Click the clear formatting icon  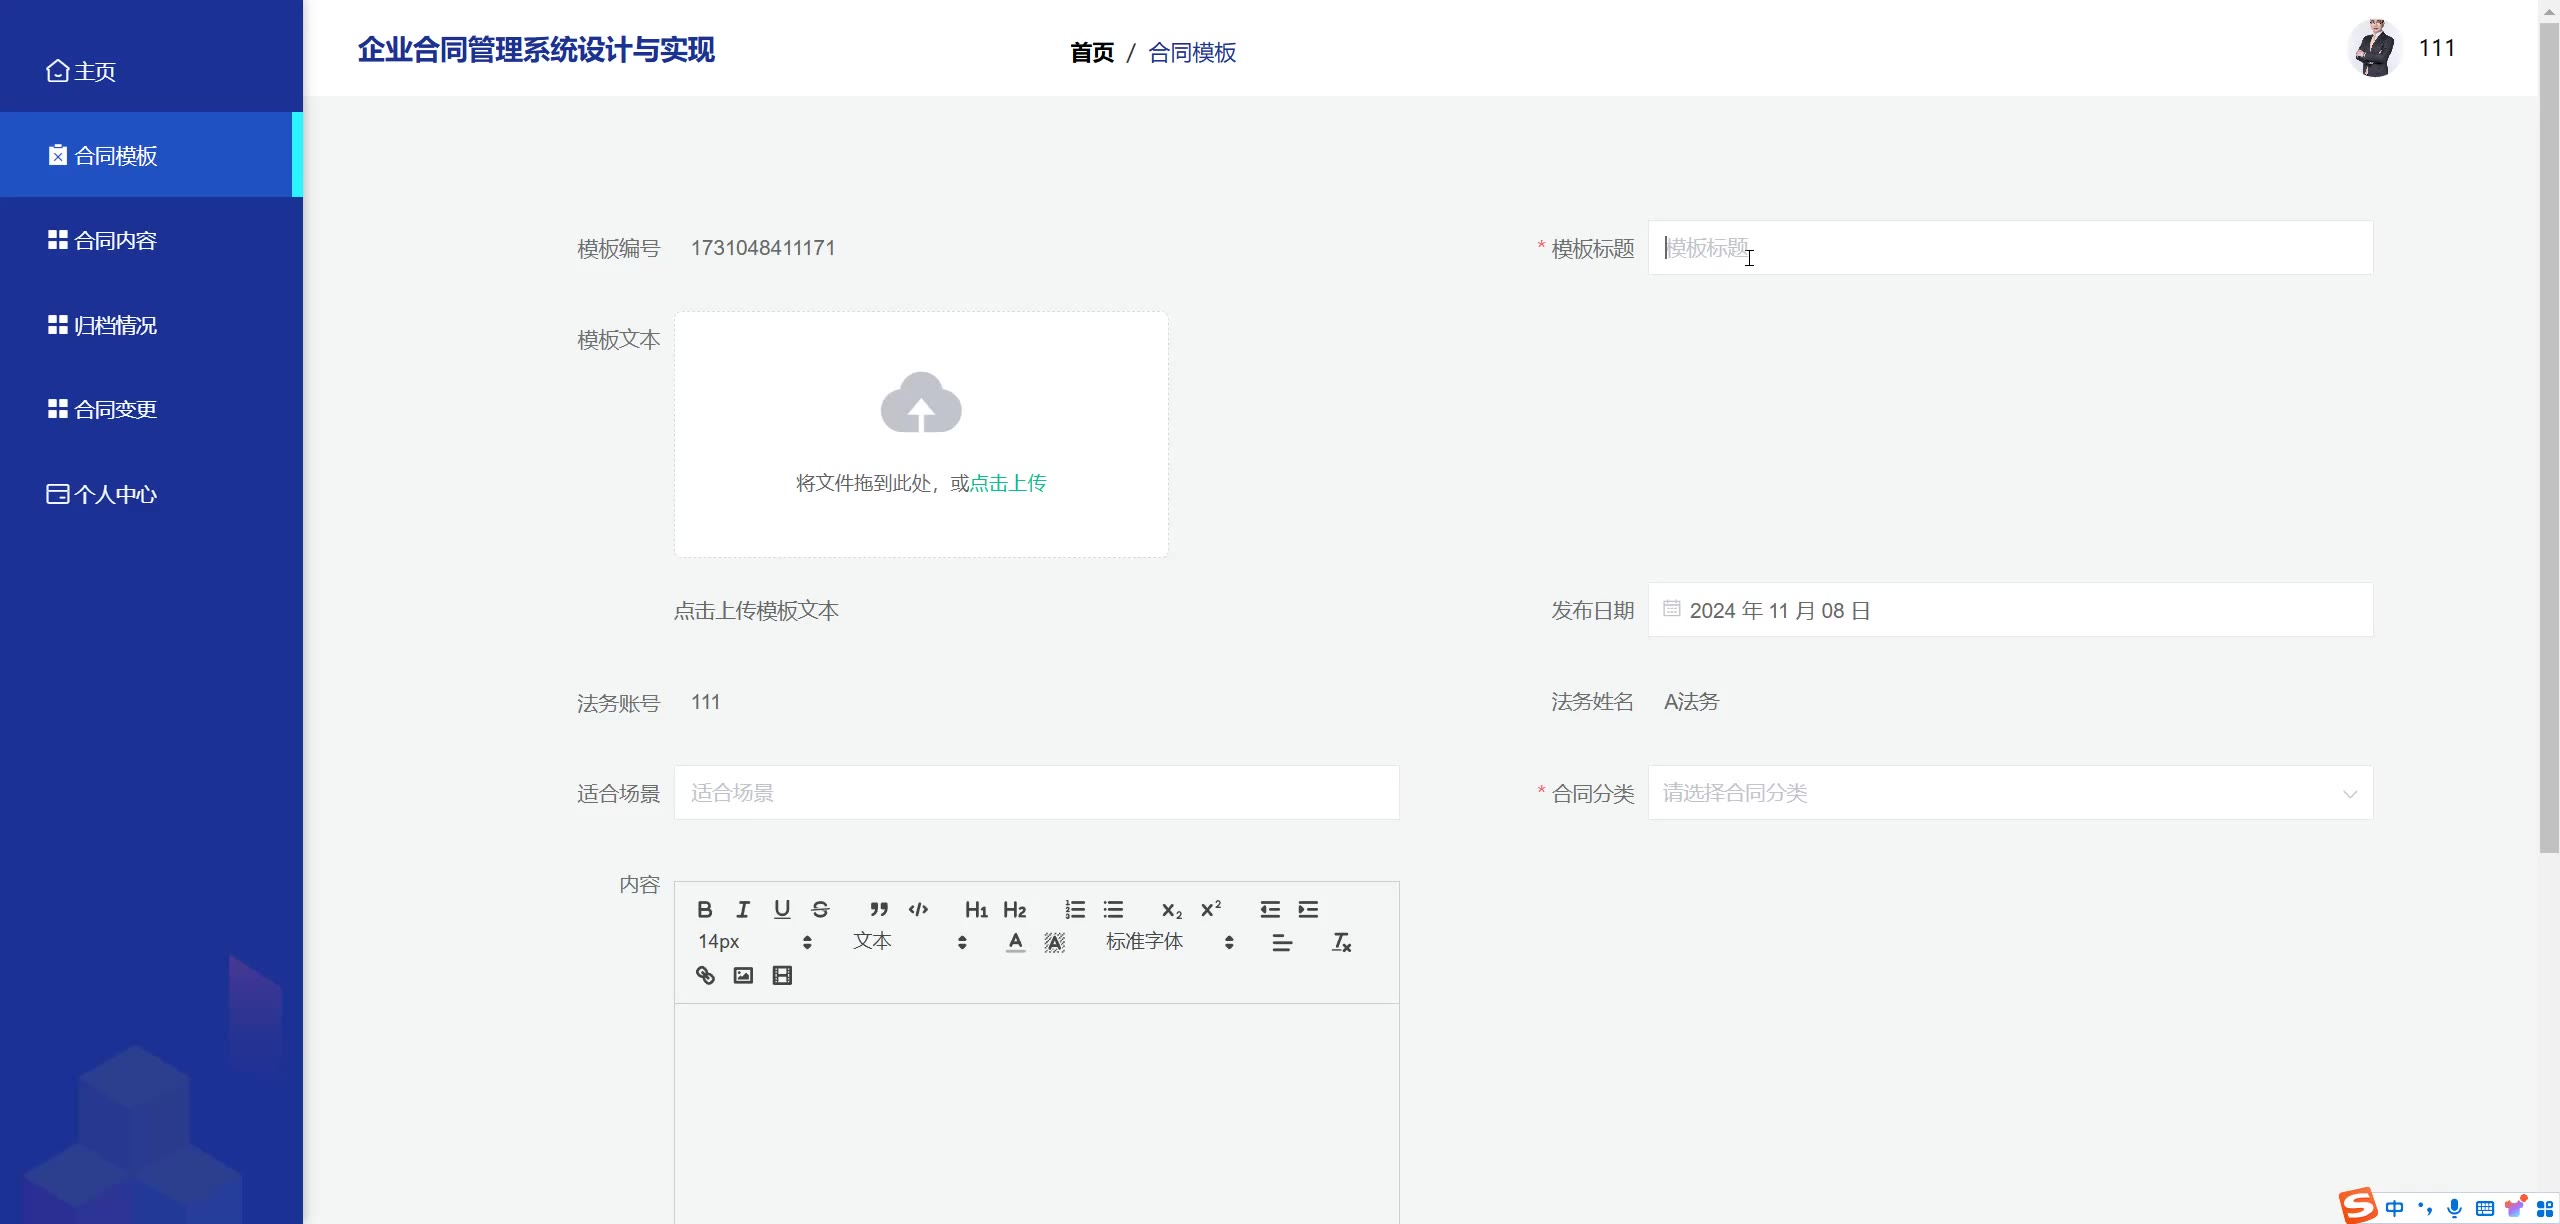coord(1341,942)
